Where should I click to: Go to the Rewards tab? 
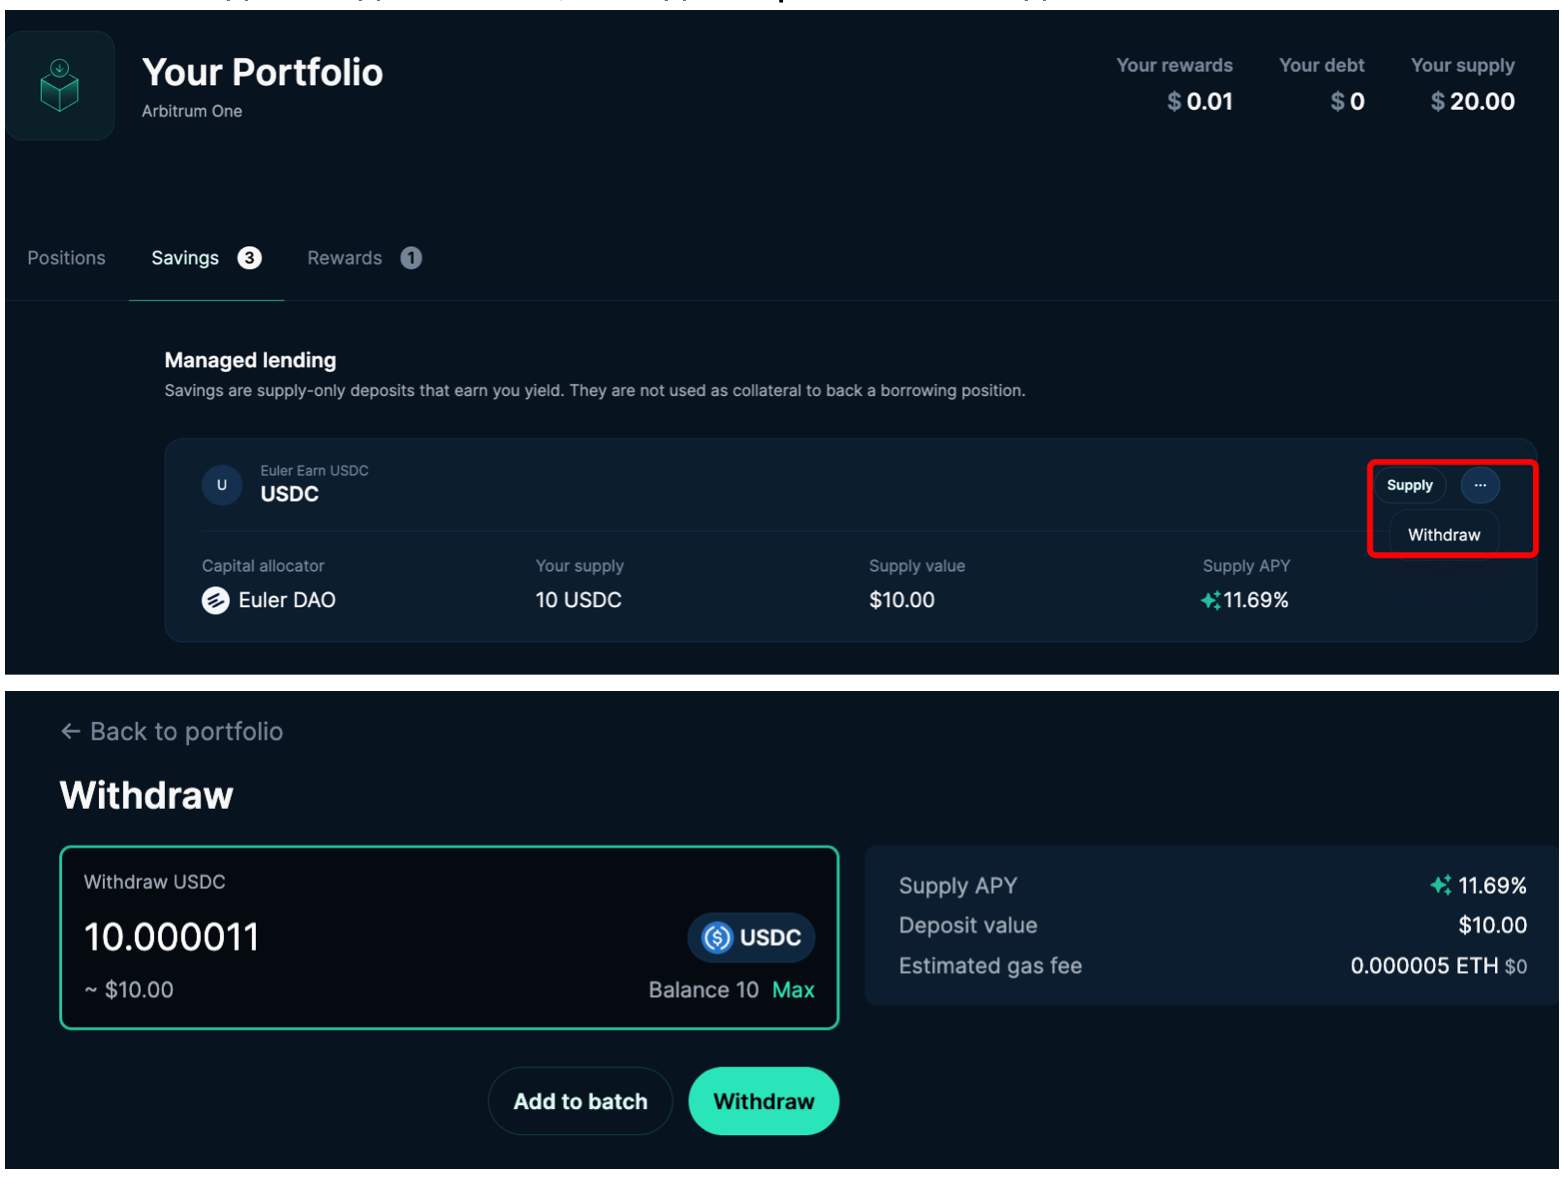point(344,258)
